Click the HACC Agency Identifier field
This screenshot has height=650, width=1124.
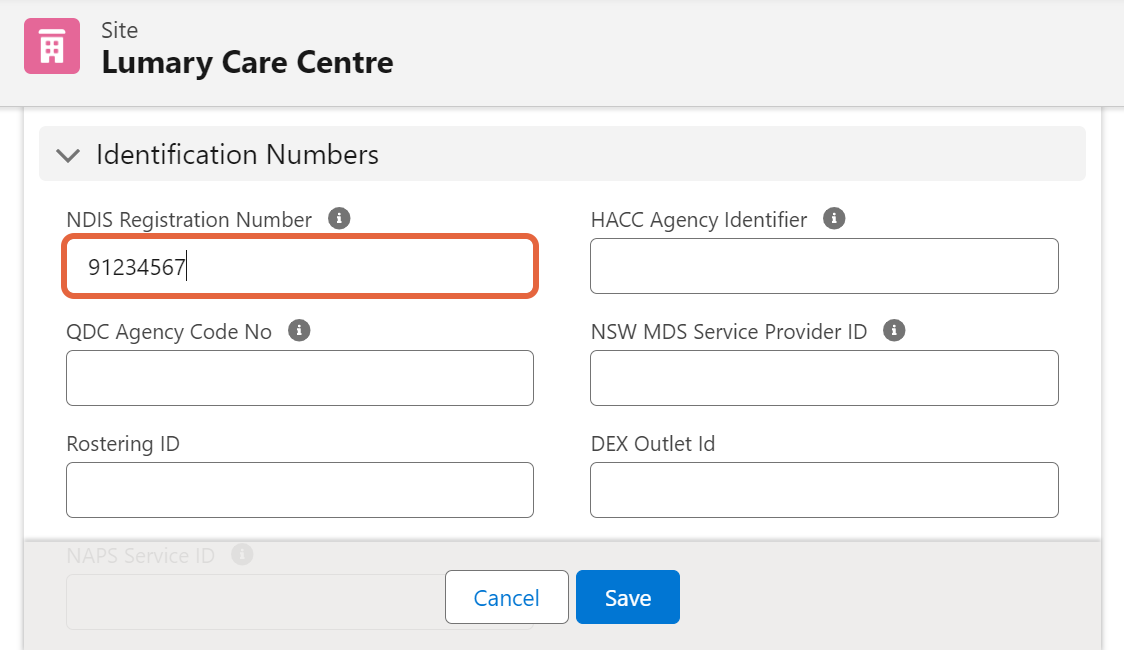824,266
